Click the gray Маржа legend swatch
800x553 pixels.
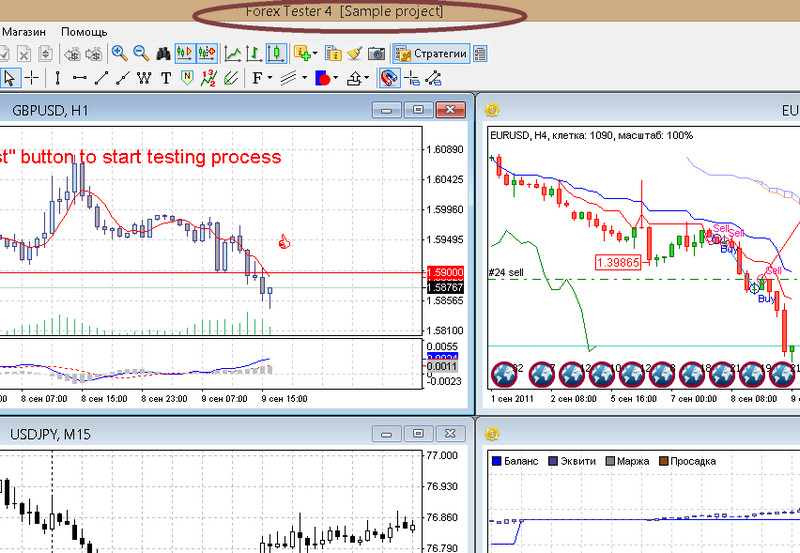(x=610, y=461)
